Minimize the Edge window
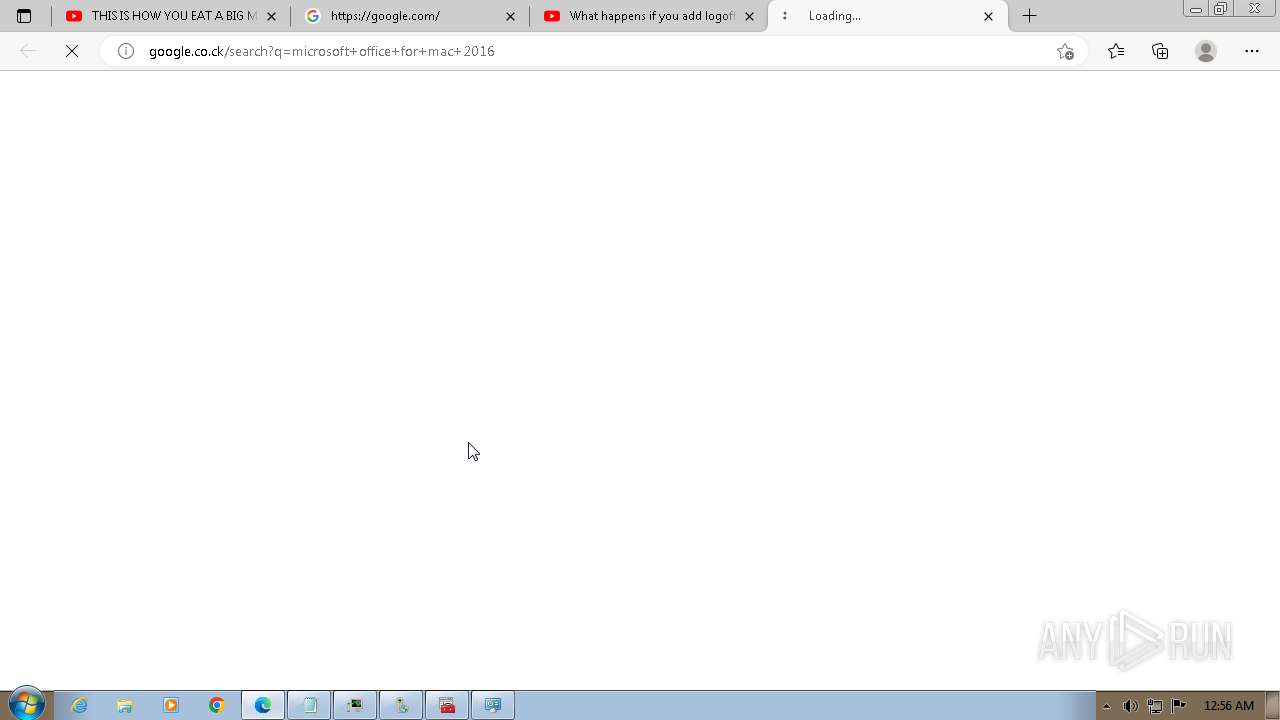 1195,9
